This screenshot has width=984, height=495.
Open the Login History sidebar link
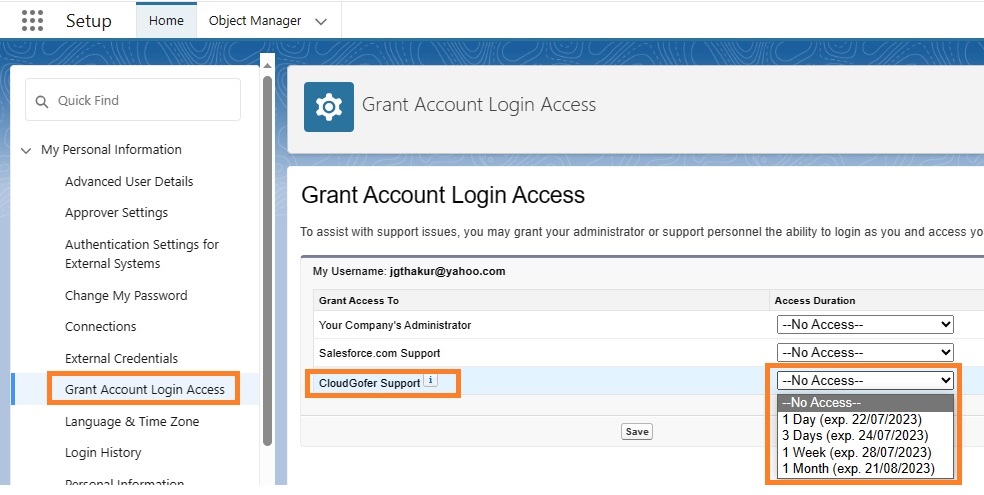click(x=103, y=452)
